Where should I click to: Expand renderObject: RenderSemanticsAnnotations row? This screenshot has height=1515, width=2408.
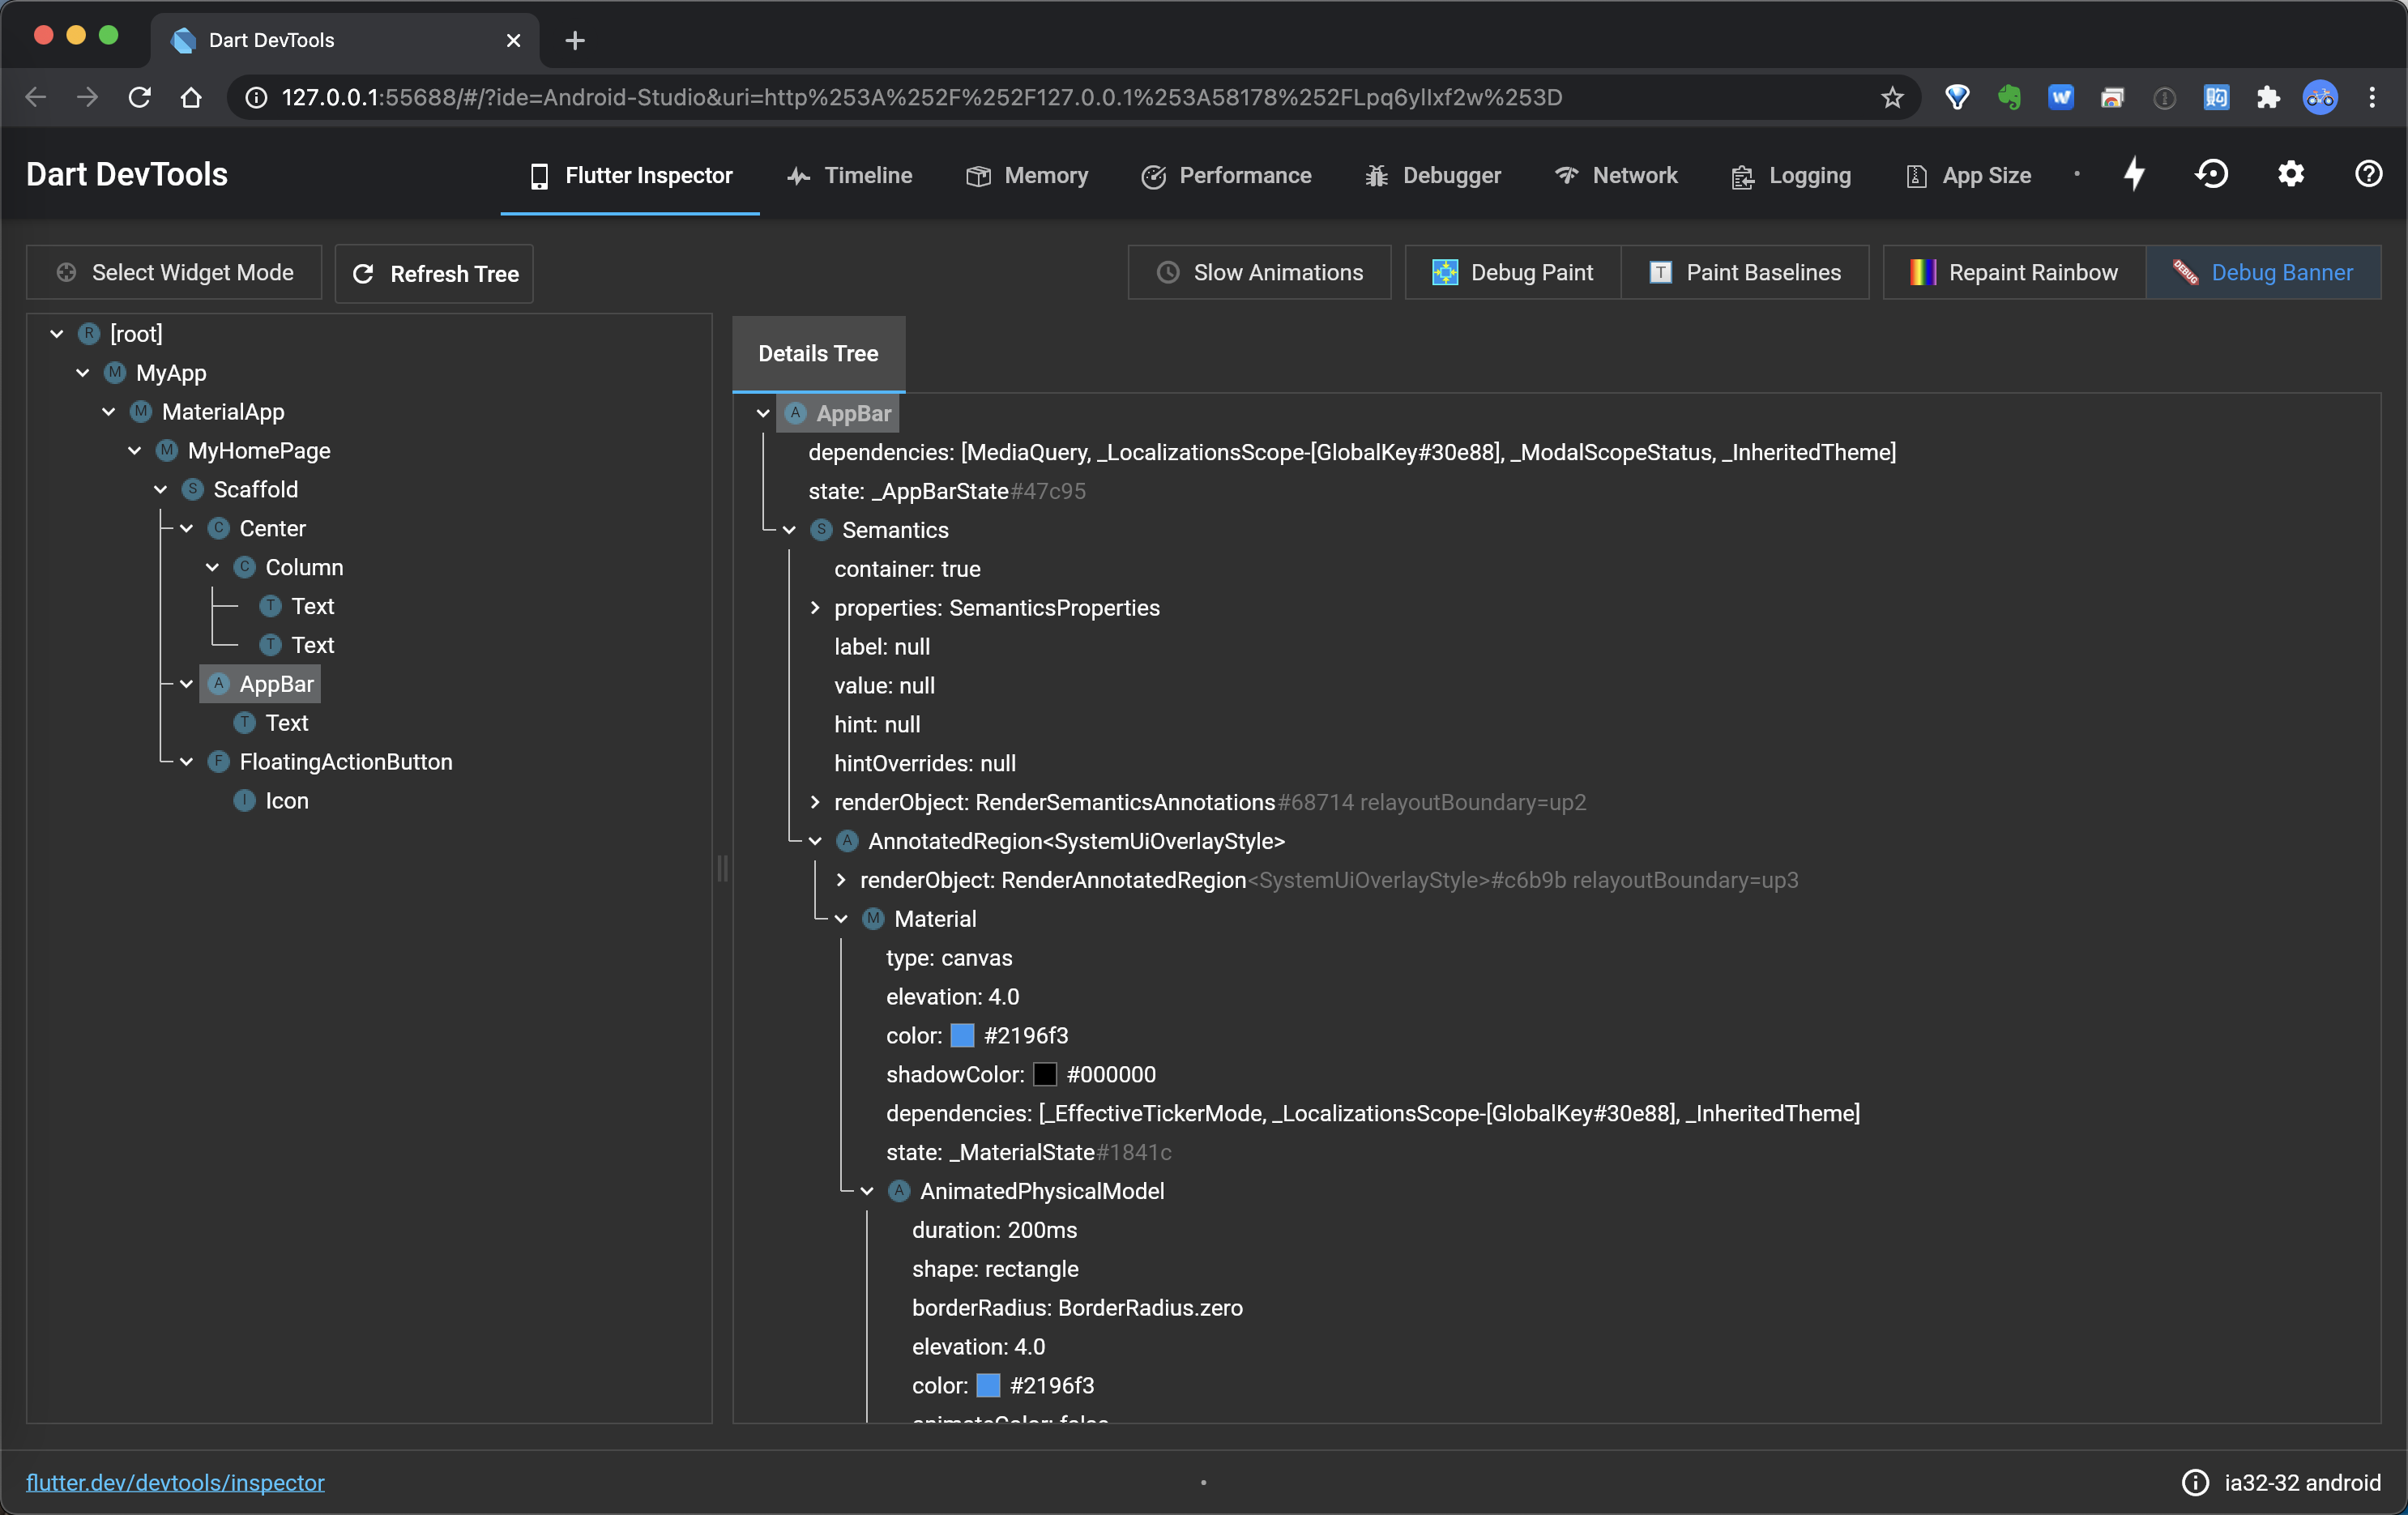pyautogui.click(x=815, y=801)
